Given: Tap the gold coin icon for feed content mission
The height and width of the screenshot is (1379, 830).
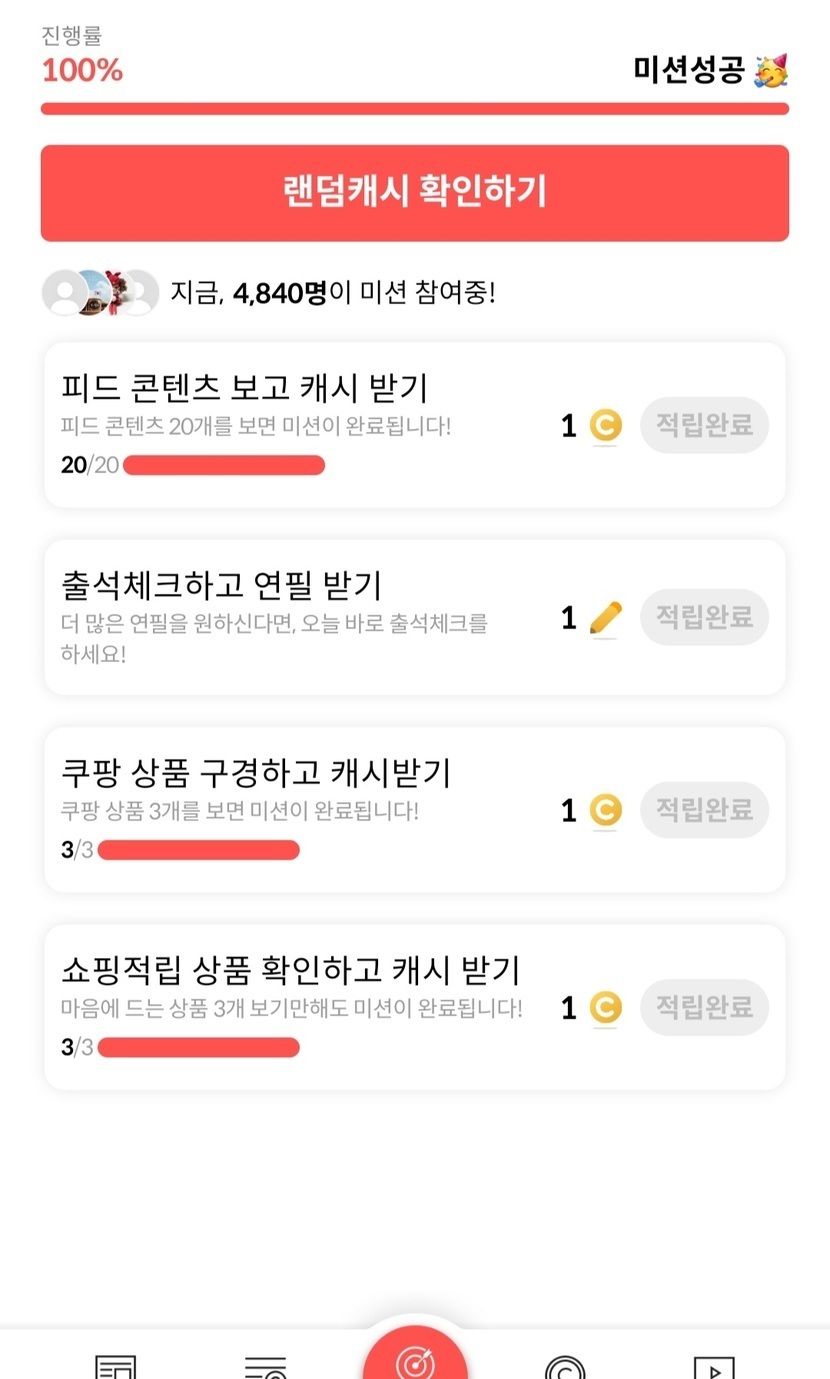Looking at the screenshot, I should click(605, 426).
